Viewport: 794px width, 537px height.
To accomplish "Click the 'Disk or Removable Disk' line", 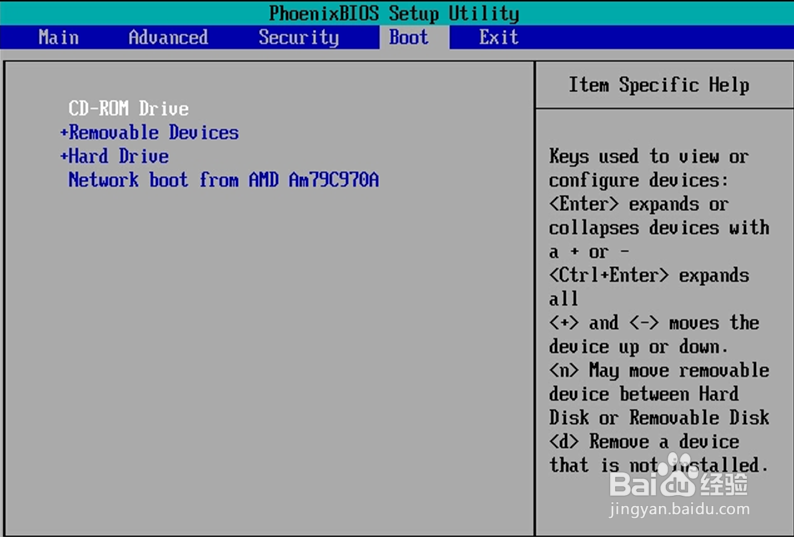I will coord(659,418).
